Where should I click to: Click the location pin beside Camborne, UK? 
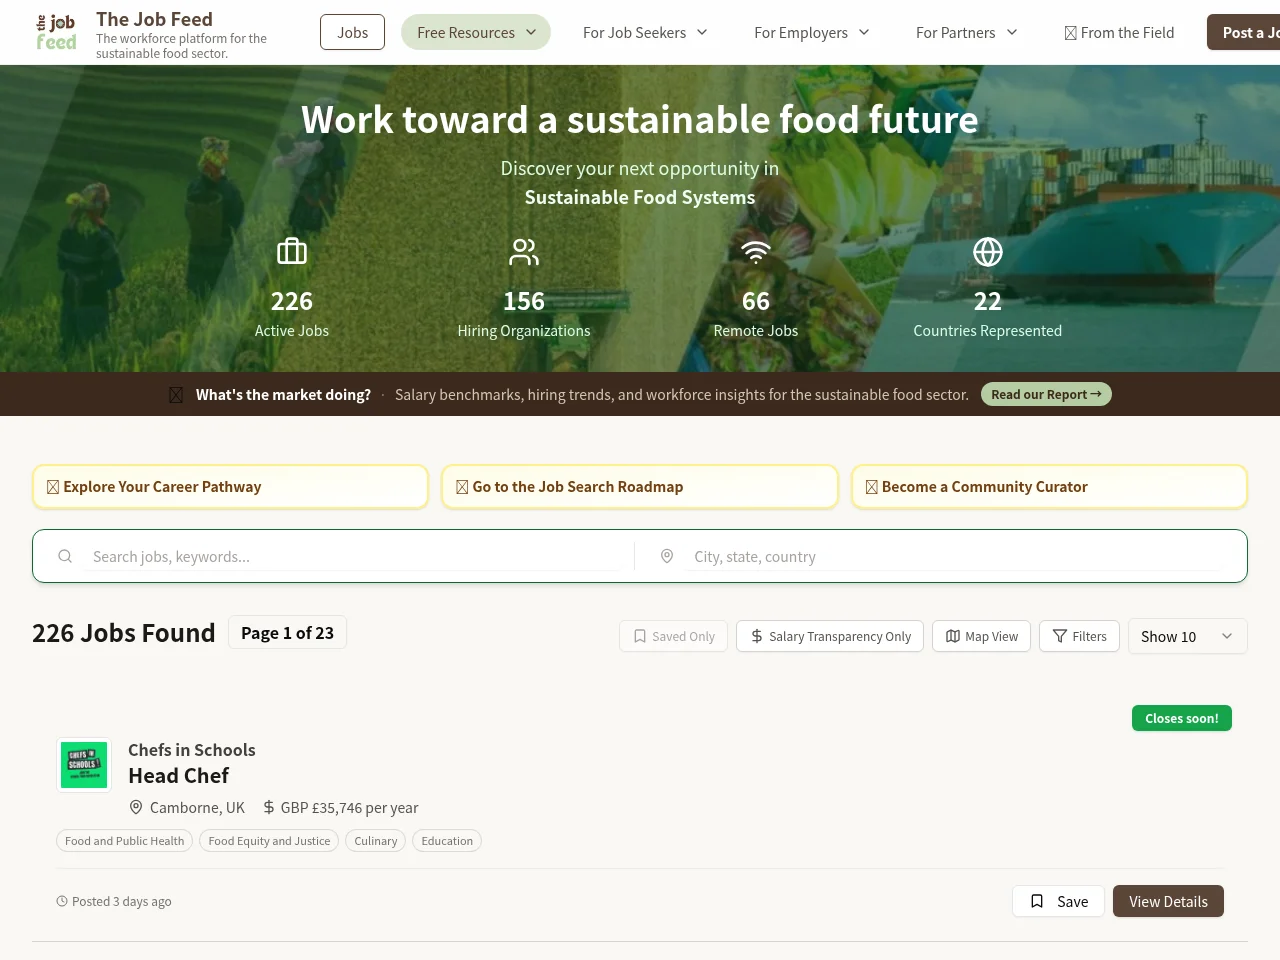point(136,807)
